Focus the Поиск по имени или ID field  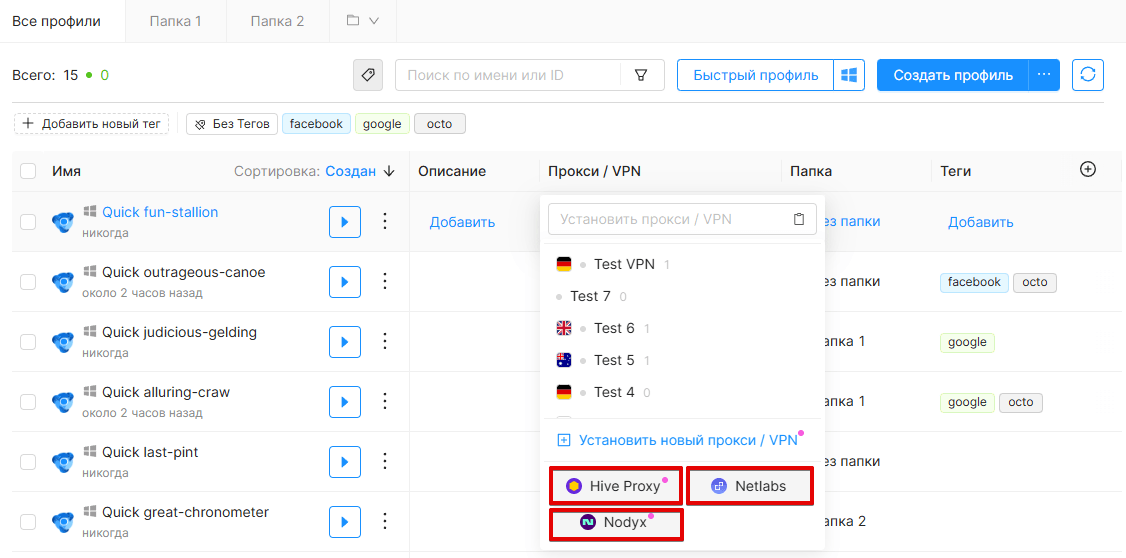[x=508, y=75]
